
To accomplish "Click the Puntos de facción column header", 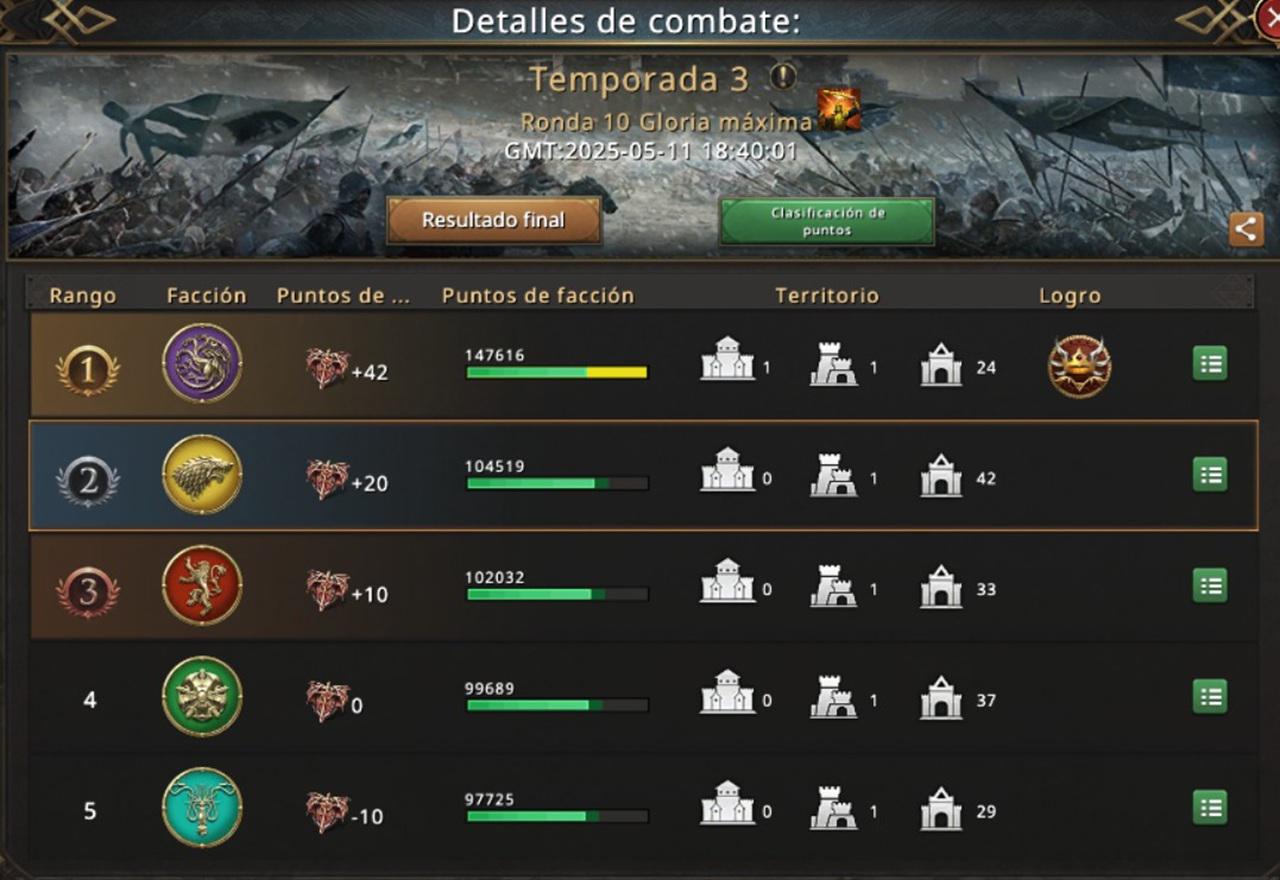I will 538,295.
